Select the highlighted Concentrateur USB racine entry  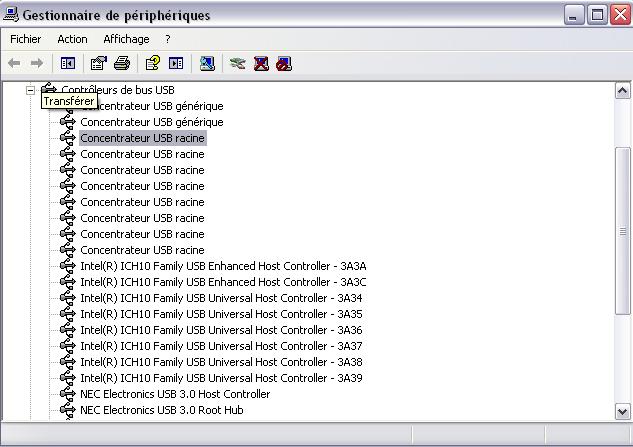point(142,138)
